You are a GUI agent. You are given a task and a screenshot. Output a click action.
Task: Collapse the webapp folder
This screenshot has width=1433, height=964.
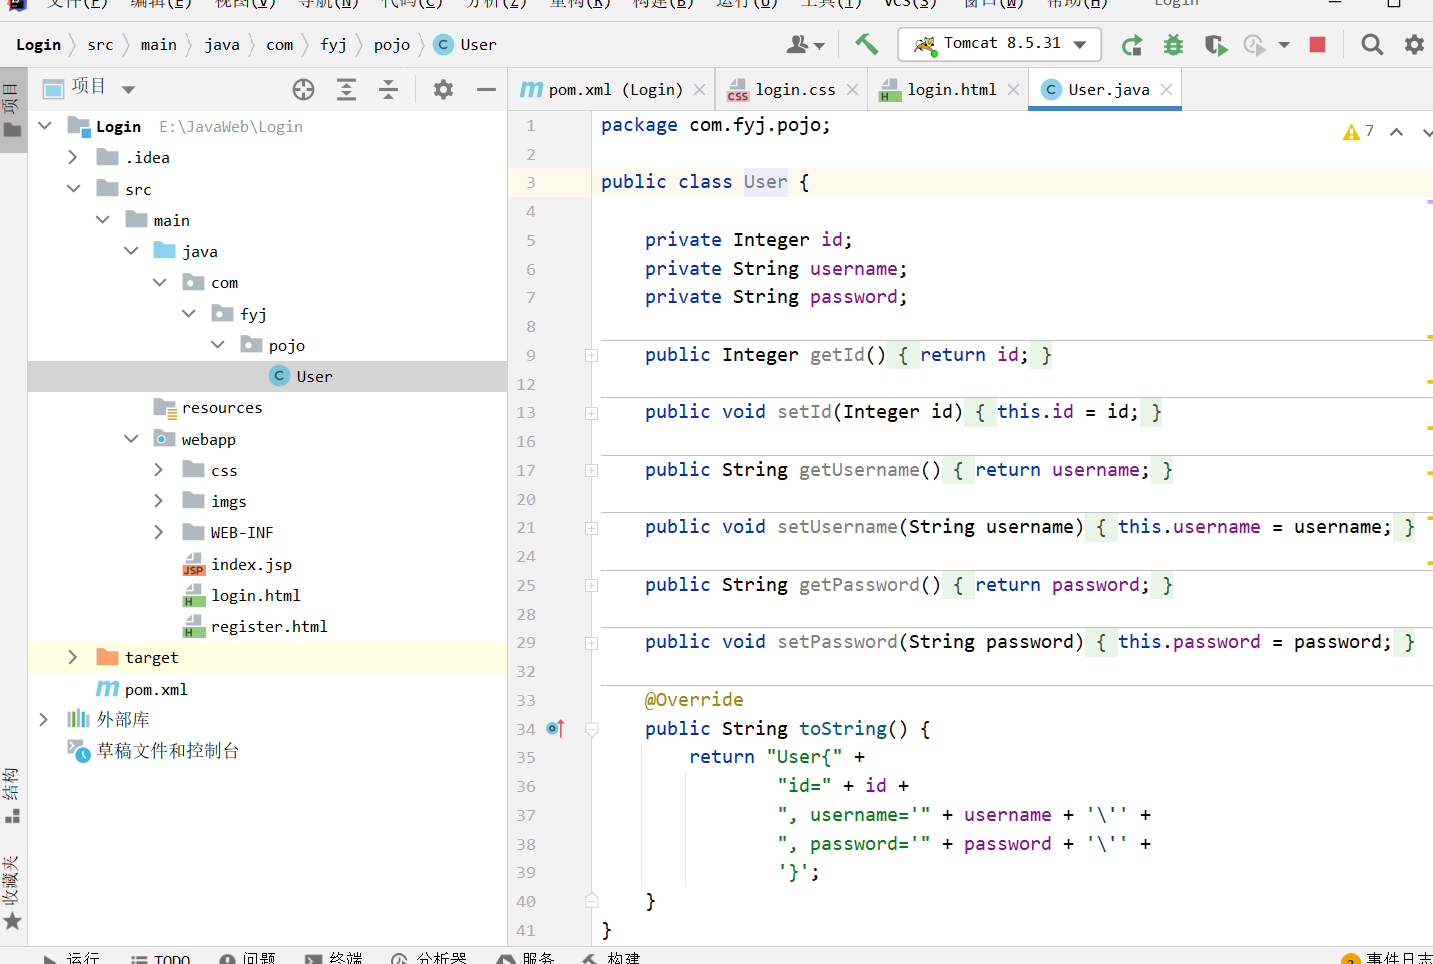[x=131, y=439]
